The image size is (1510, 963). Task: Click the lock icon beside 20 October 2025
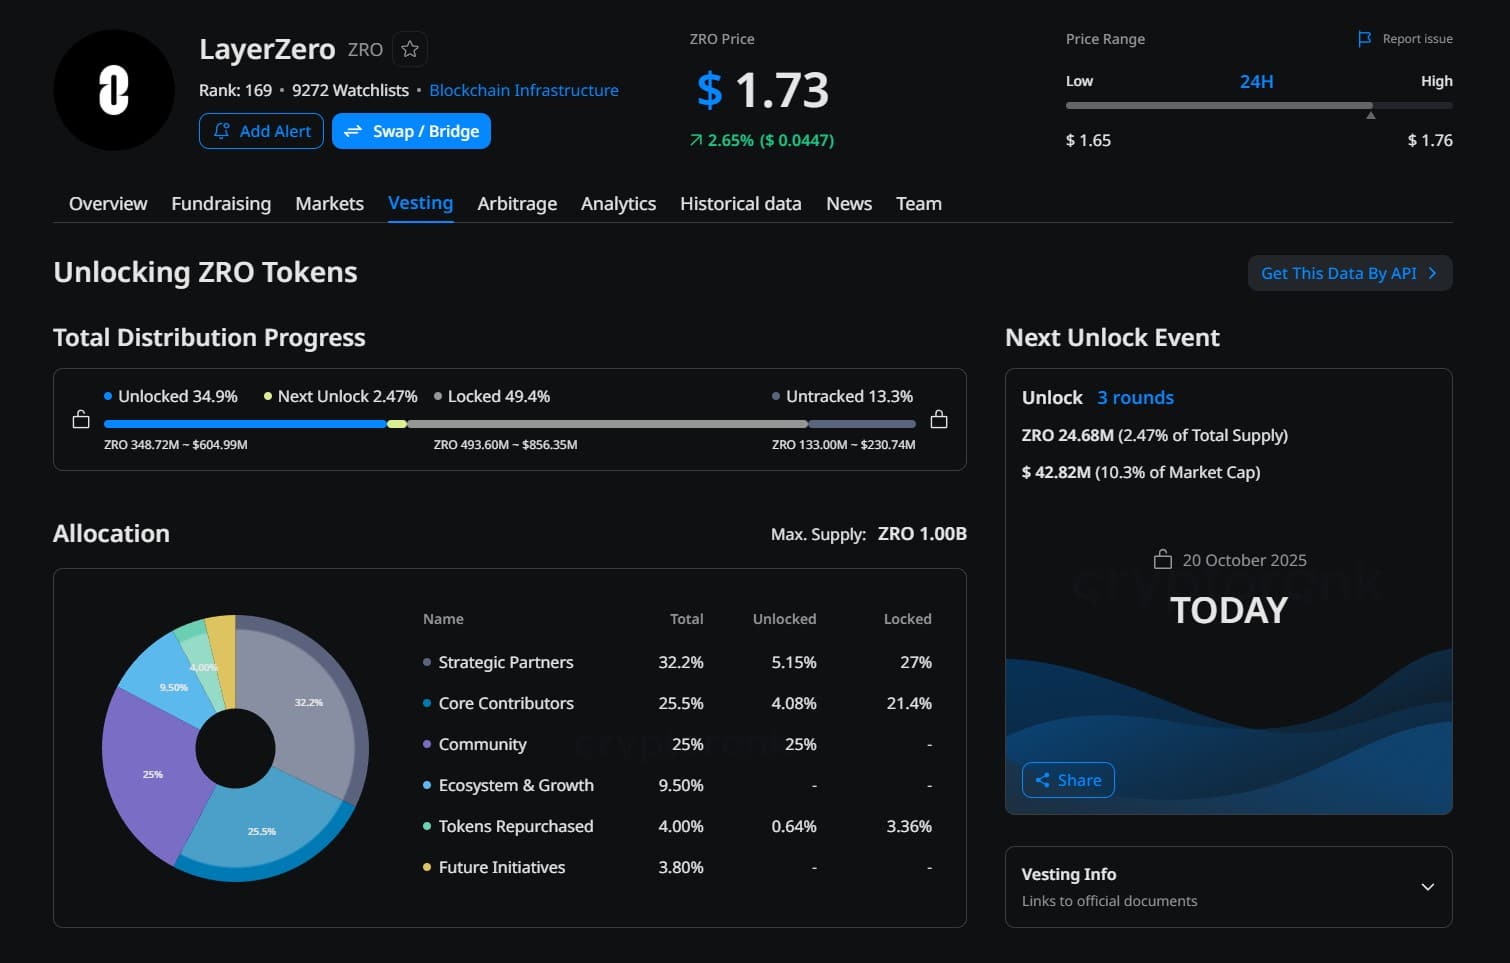coord(1162,560)
